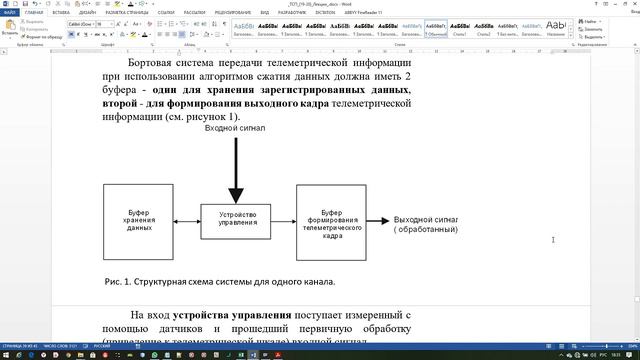640x360 pixels.
Task: Toggle superscript formatting
Action: coord(111,35)
